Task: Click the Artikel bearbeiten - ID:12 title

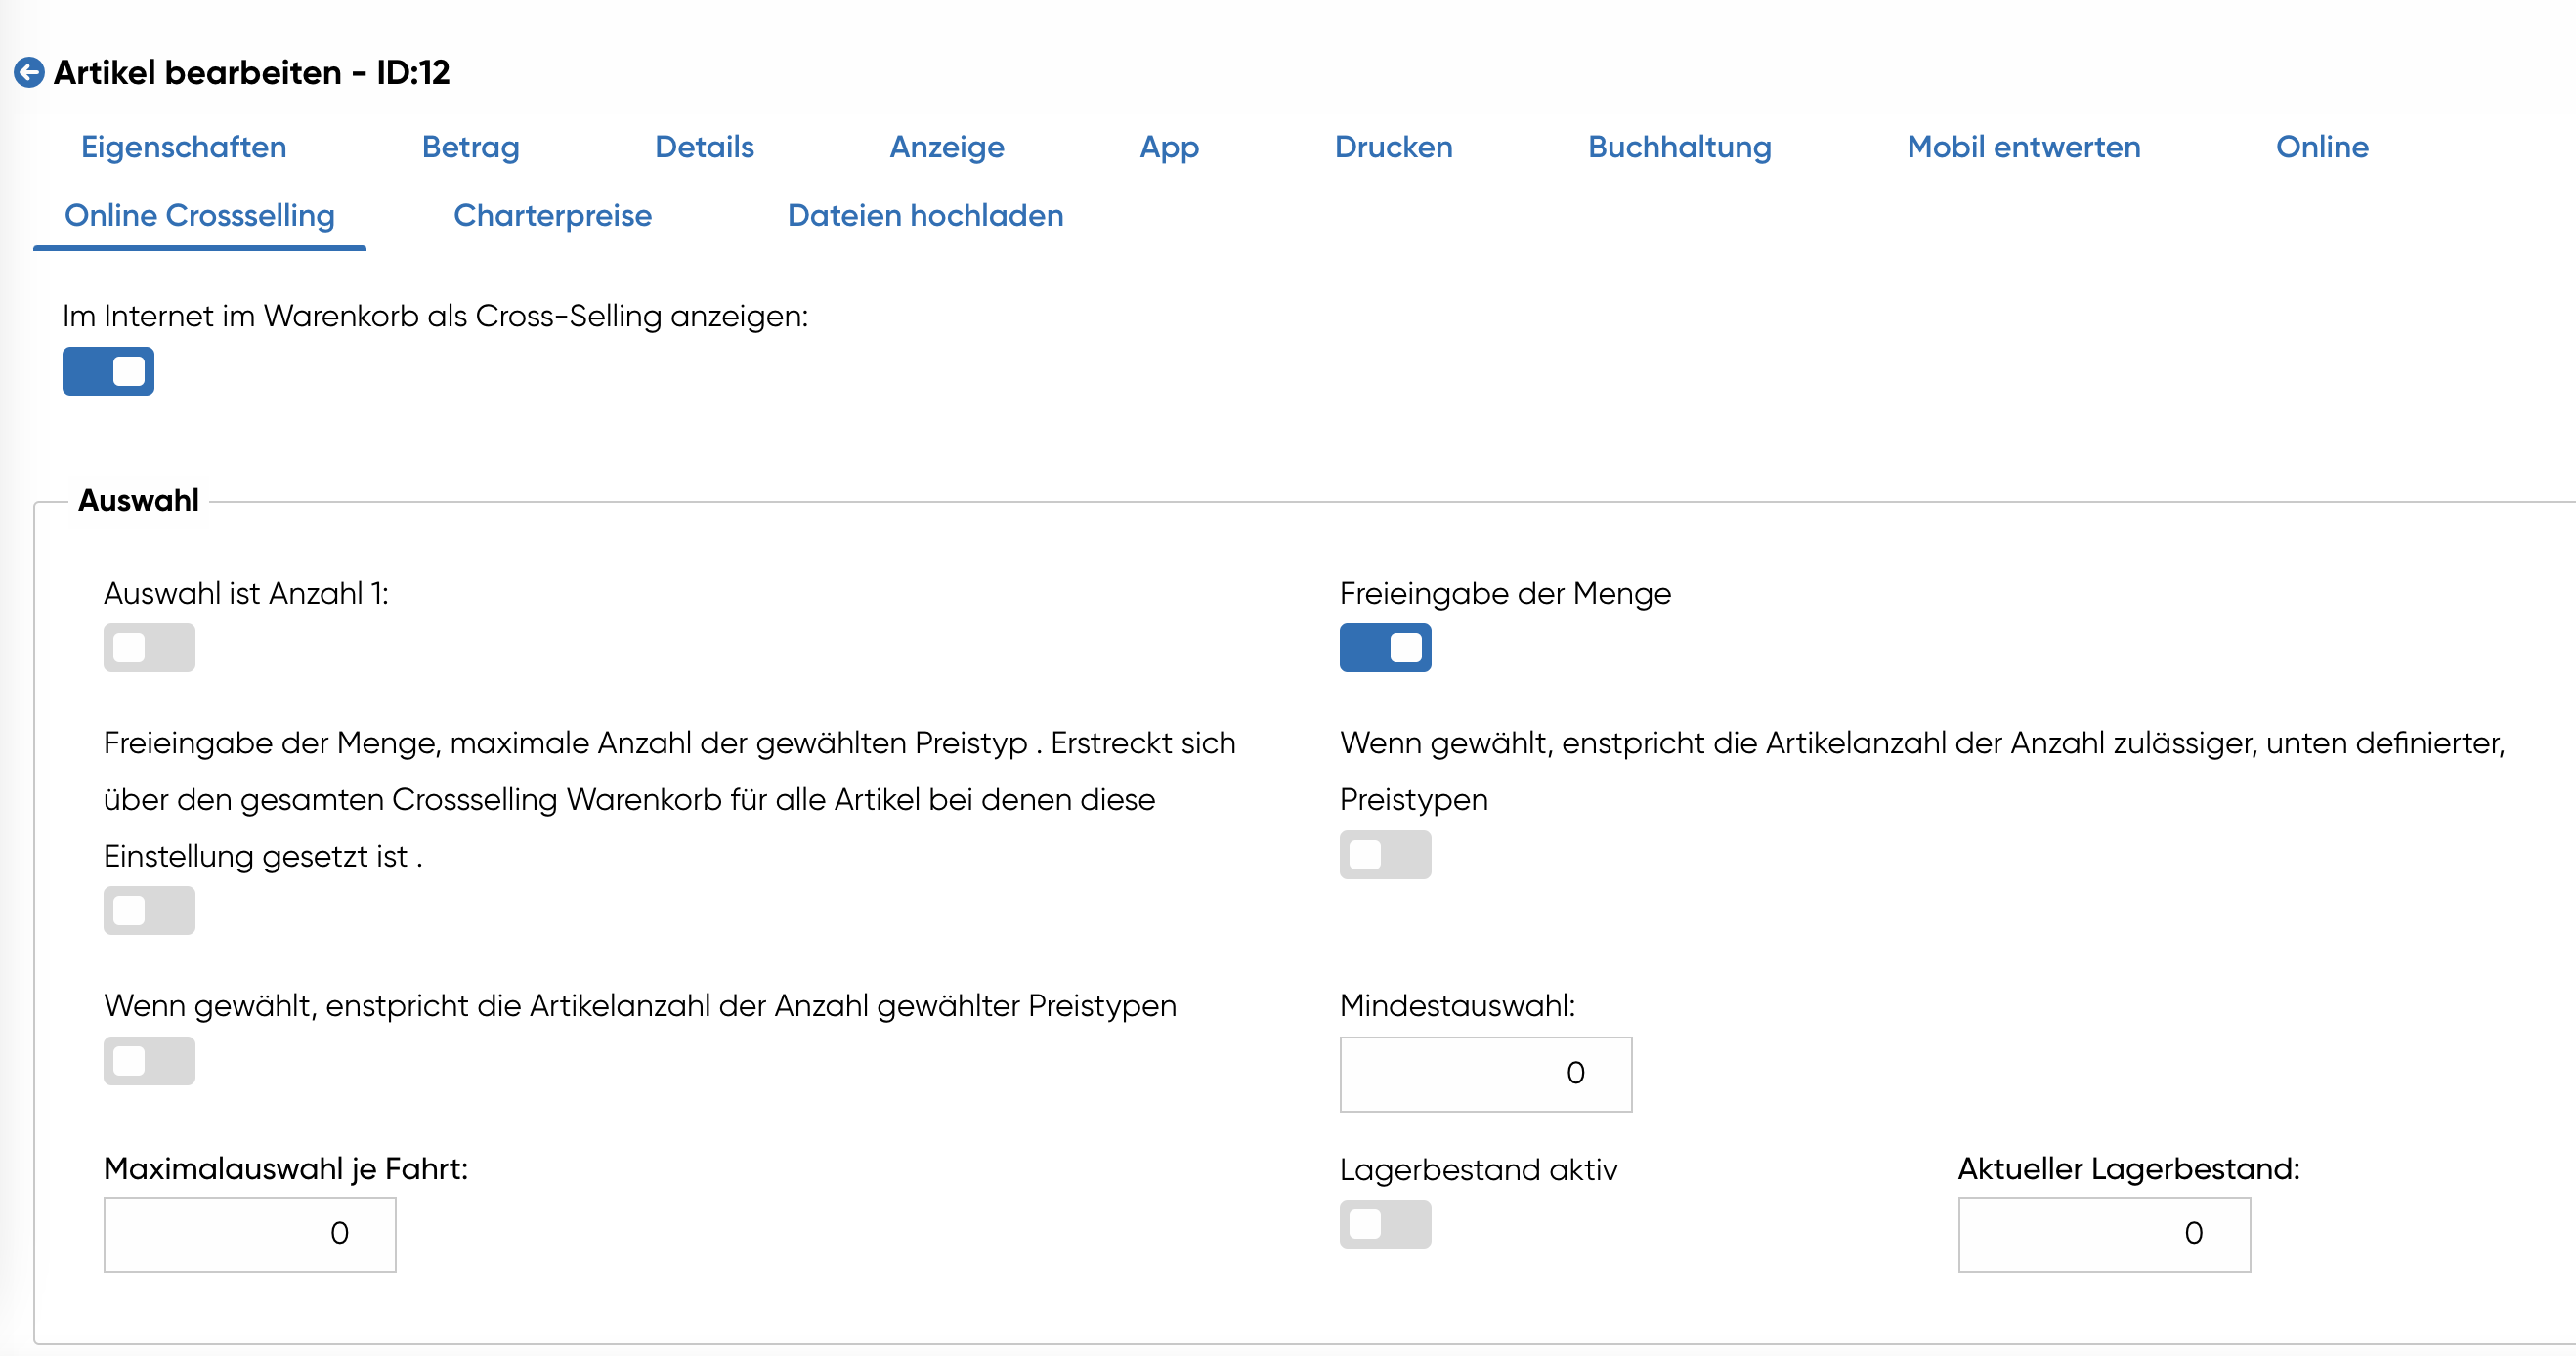Action: pyautogui.click(x=252, y=72)
